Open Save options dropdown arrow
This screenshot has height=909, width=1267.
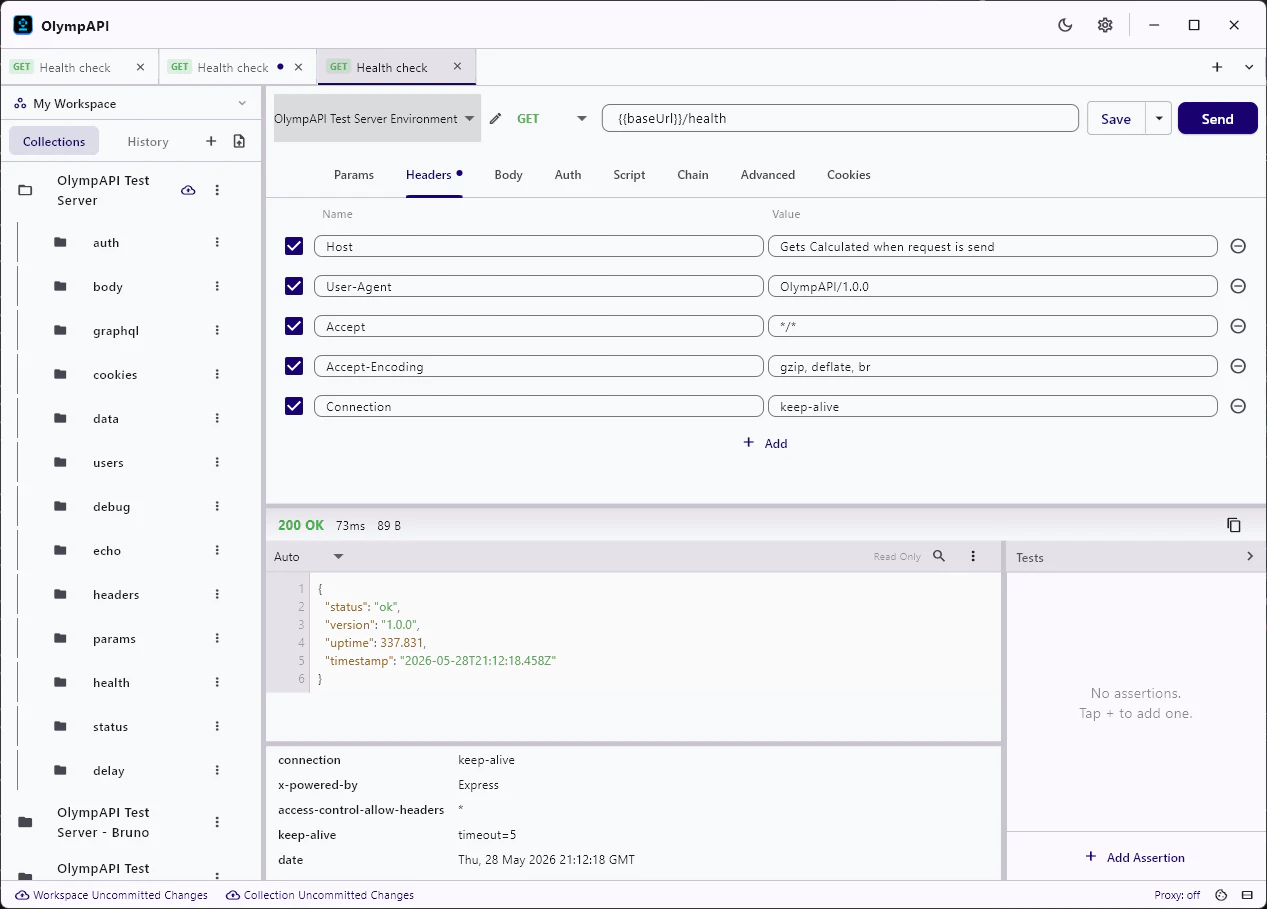click(1158, 118)
